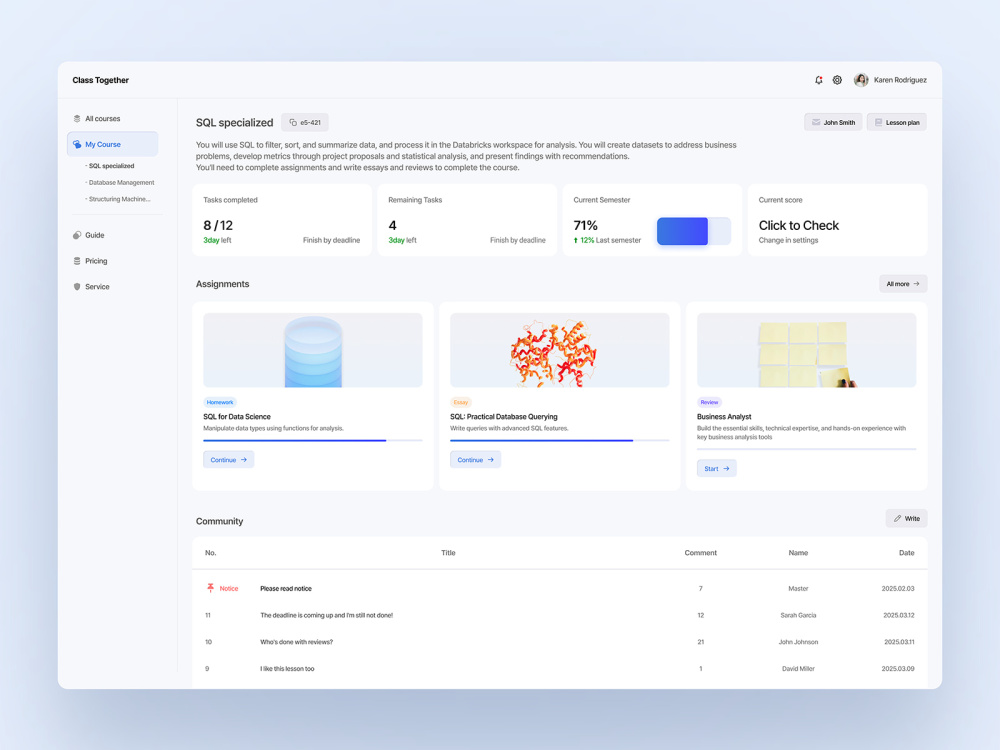This screenshot has width=1000, height=750.
Task: Click Karen Rodriguez profile avatar
Action: pos(861,80)
